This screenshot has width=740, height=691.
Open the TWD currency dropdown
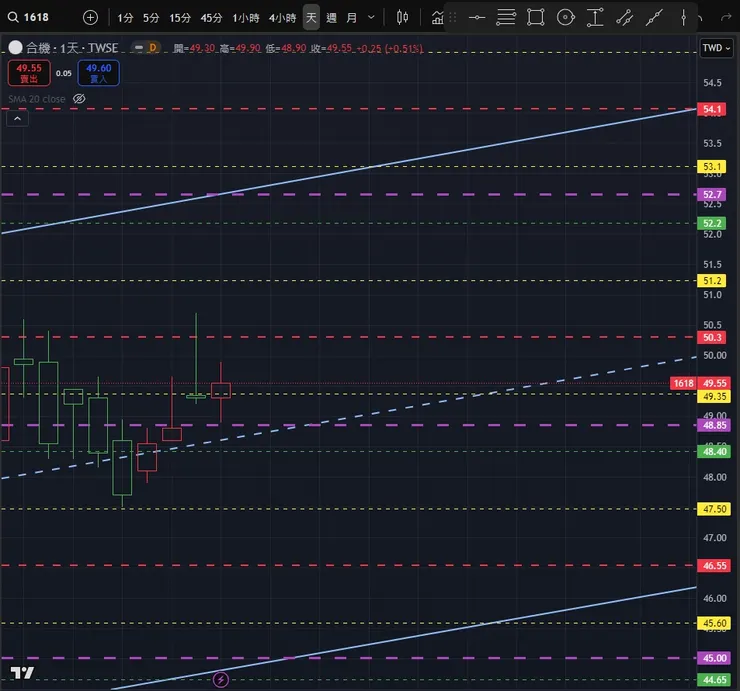click(x=716, y=48)
